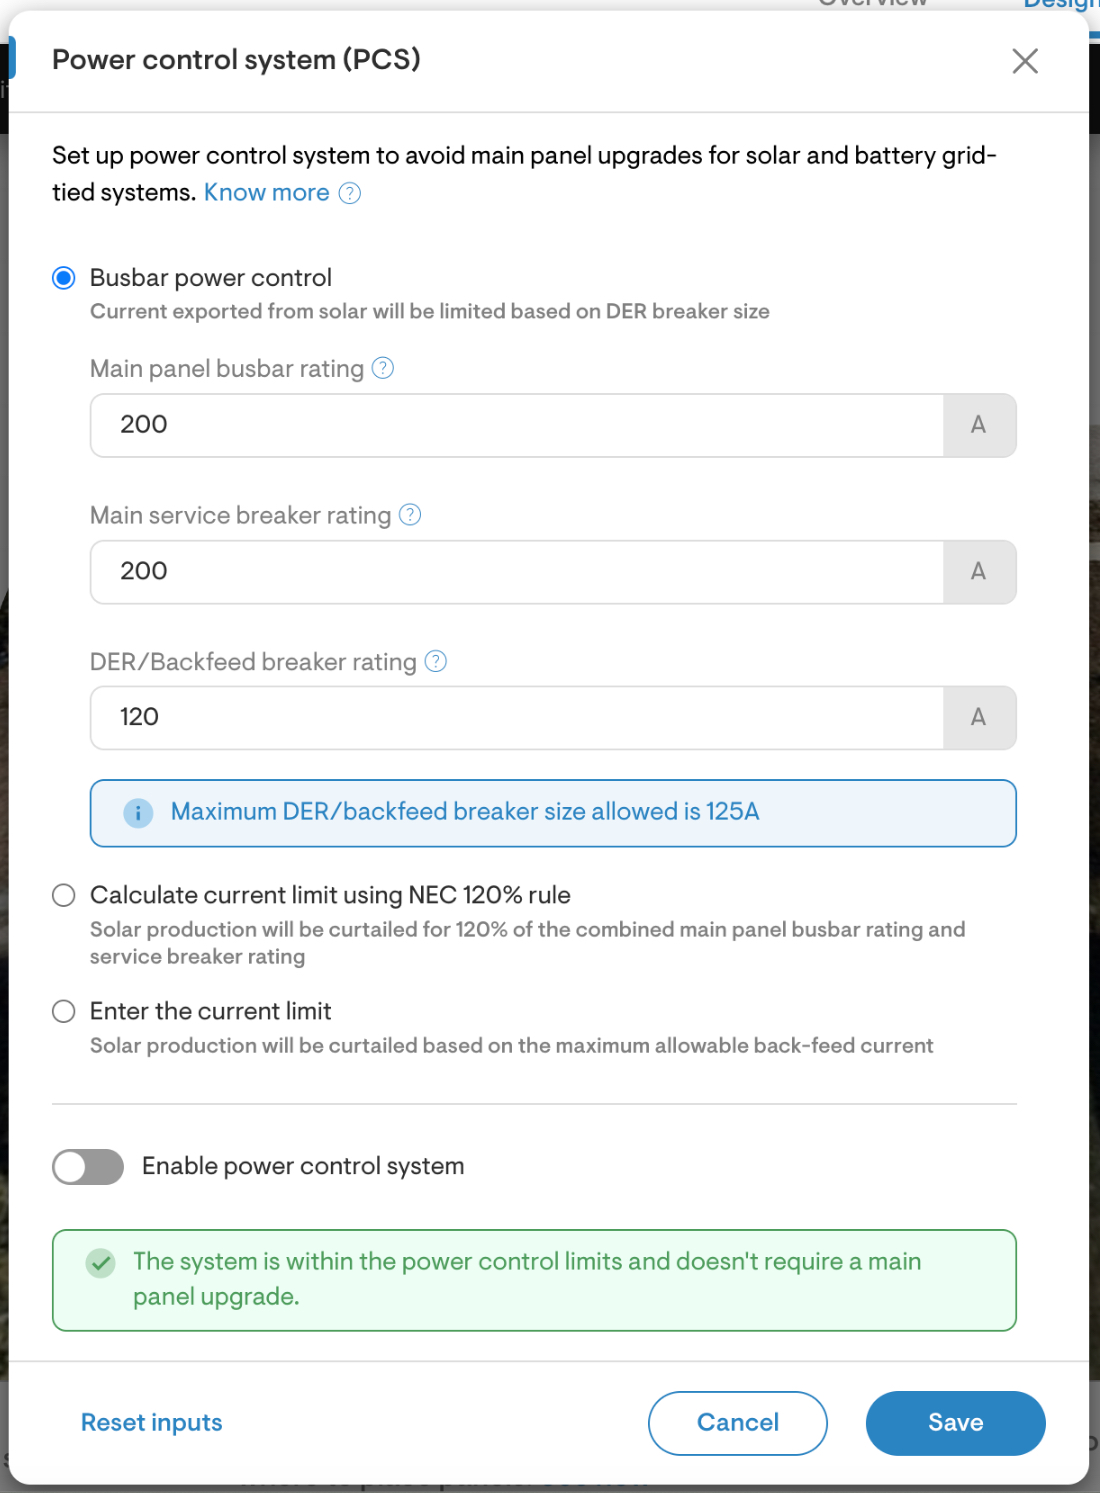Screen dimensions: 1100x1493
Task: Open the Know more help icon
Action: tap(349, 193)
